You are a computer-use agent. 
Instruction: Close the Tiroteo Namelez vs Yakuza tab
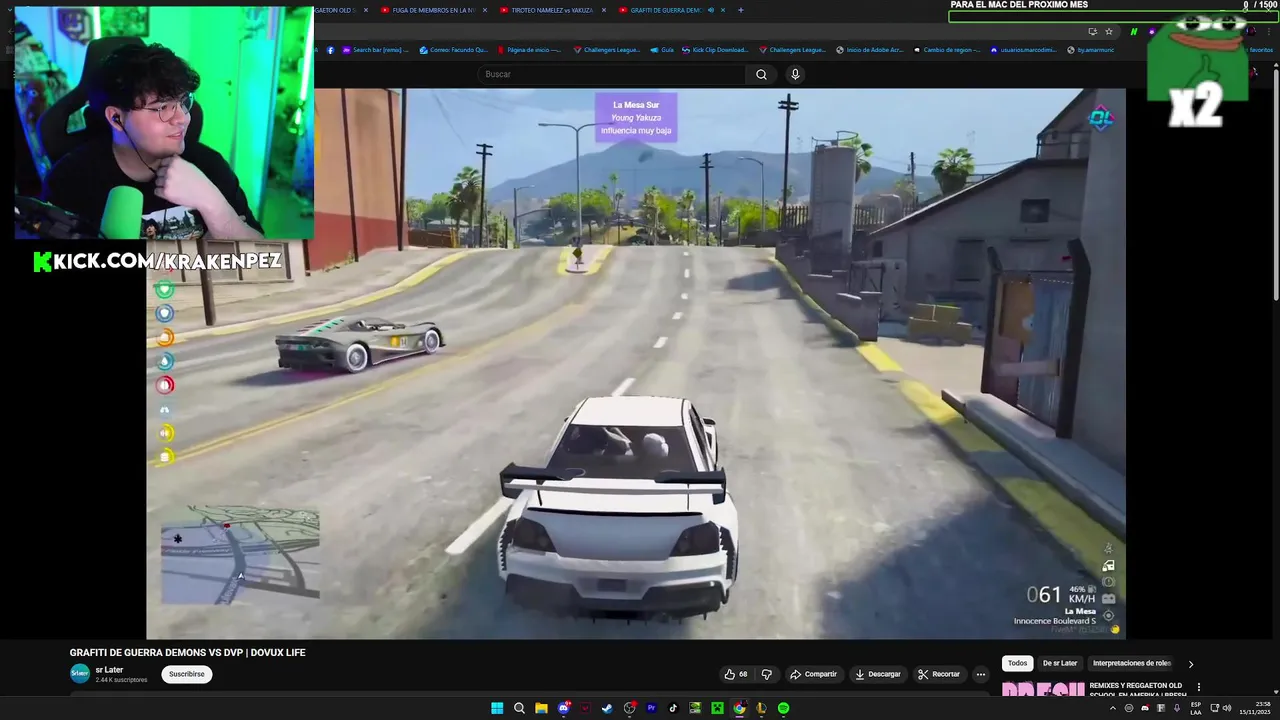tap(604, 10)
